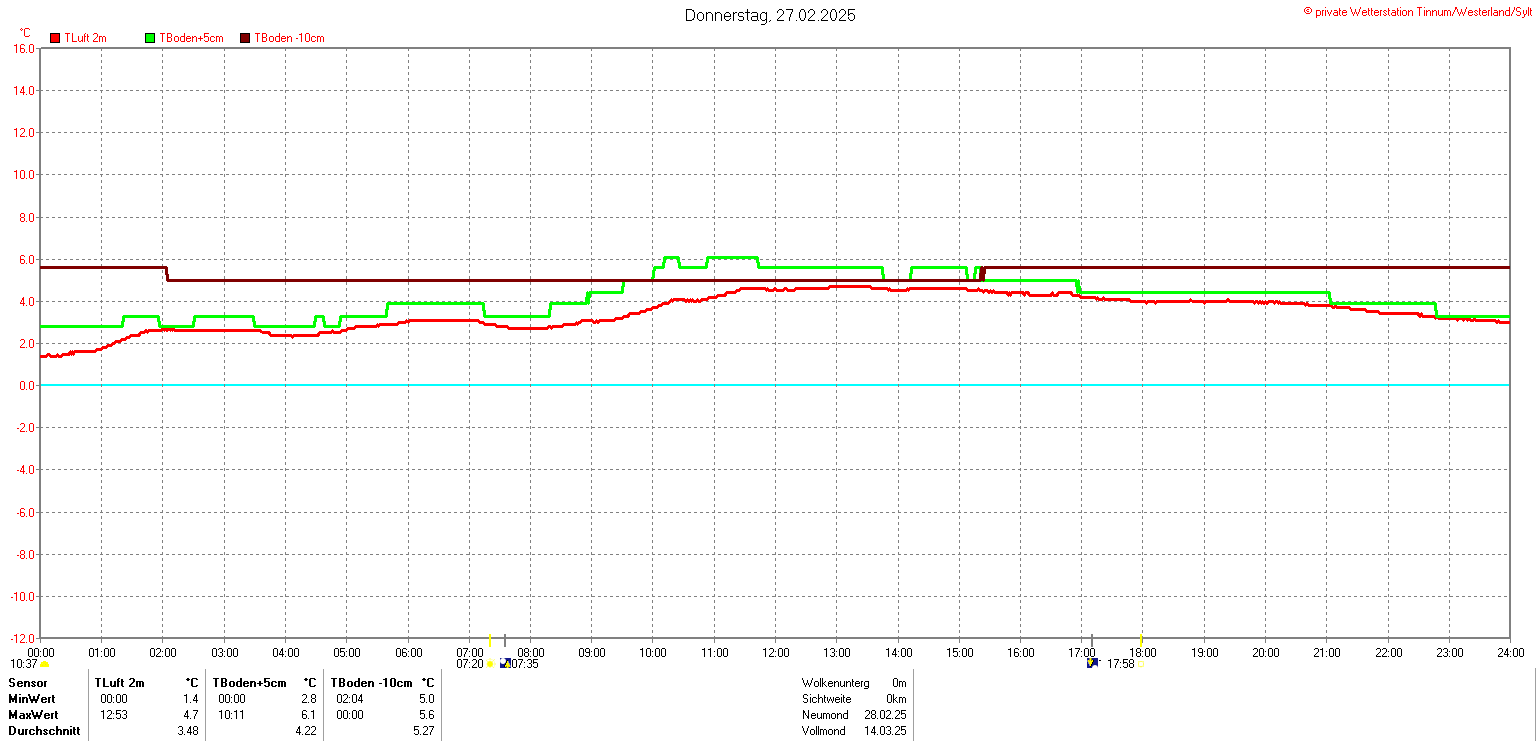This screenshot has width=1536, height=741.
Task: Click the gray tick mark near 07:35
Action: click(x=505, y=640)
